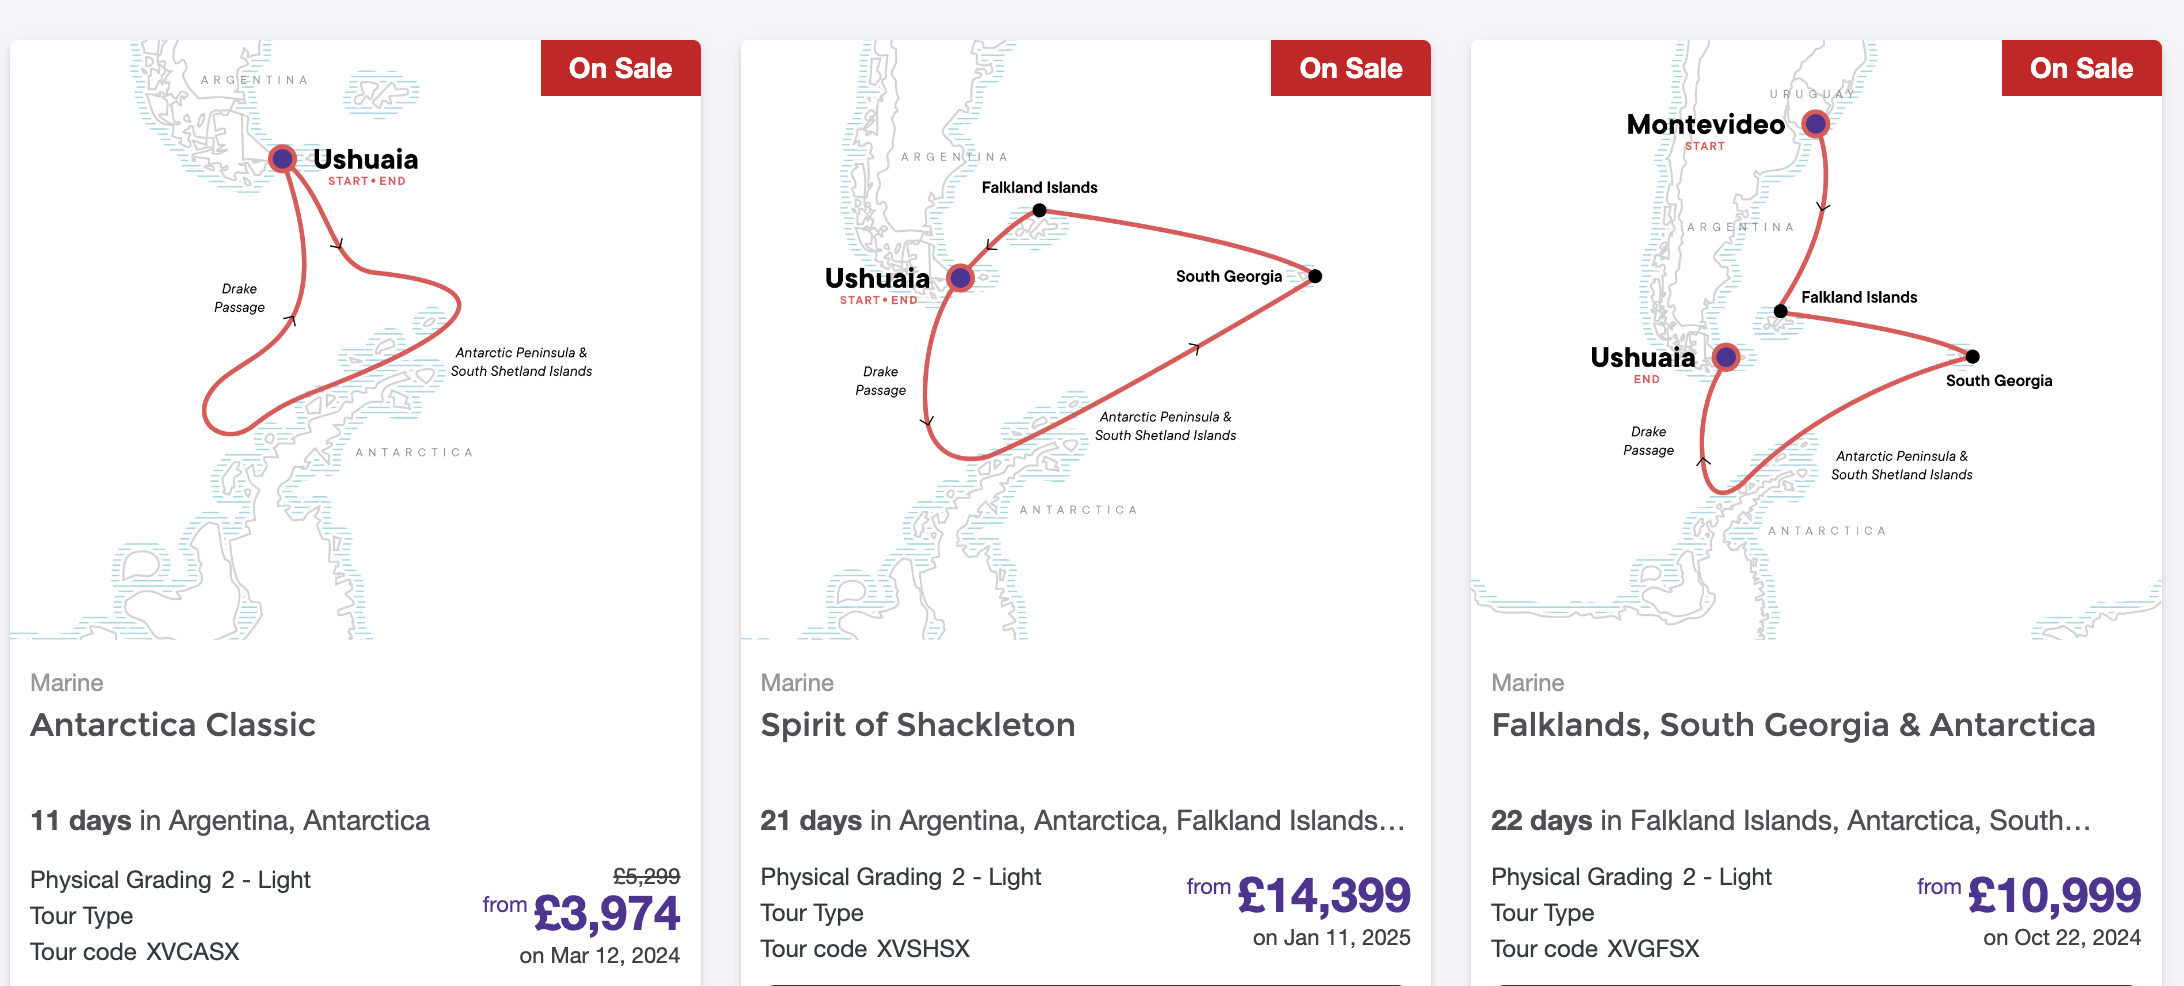Click the crossed-out £5,299 original price
Screen dimensions: 2184x986
tap(646, 877)
